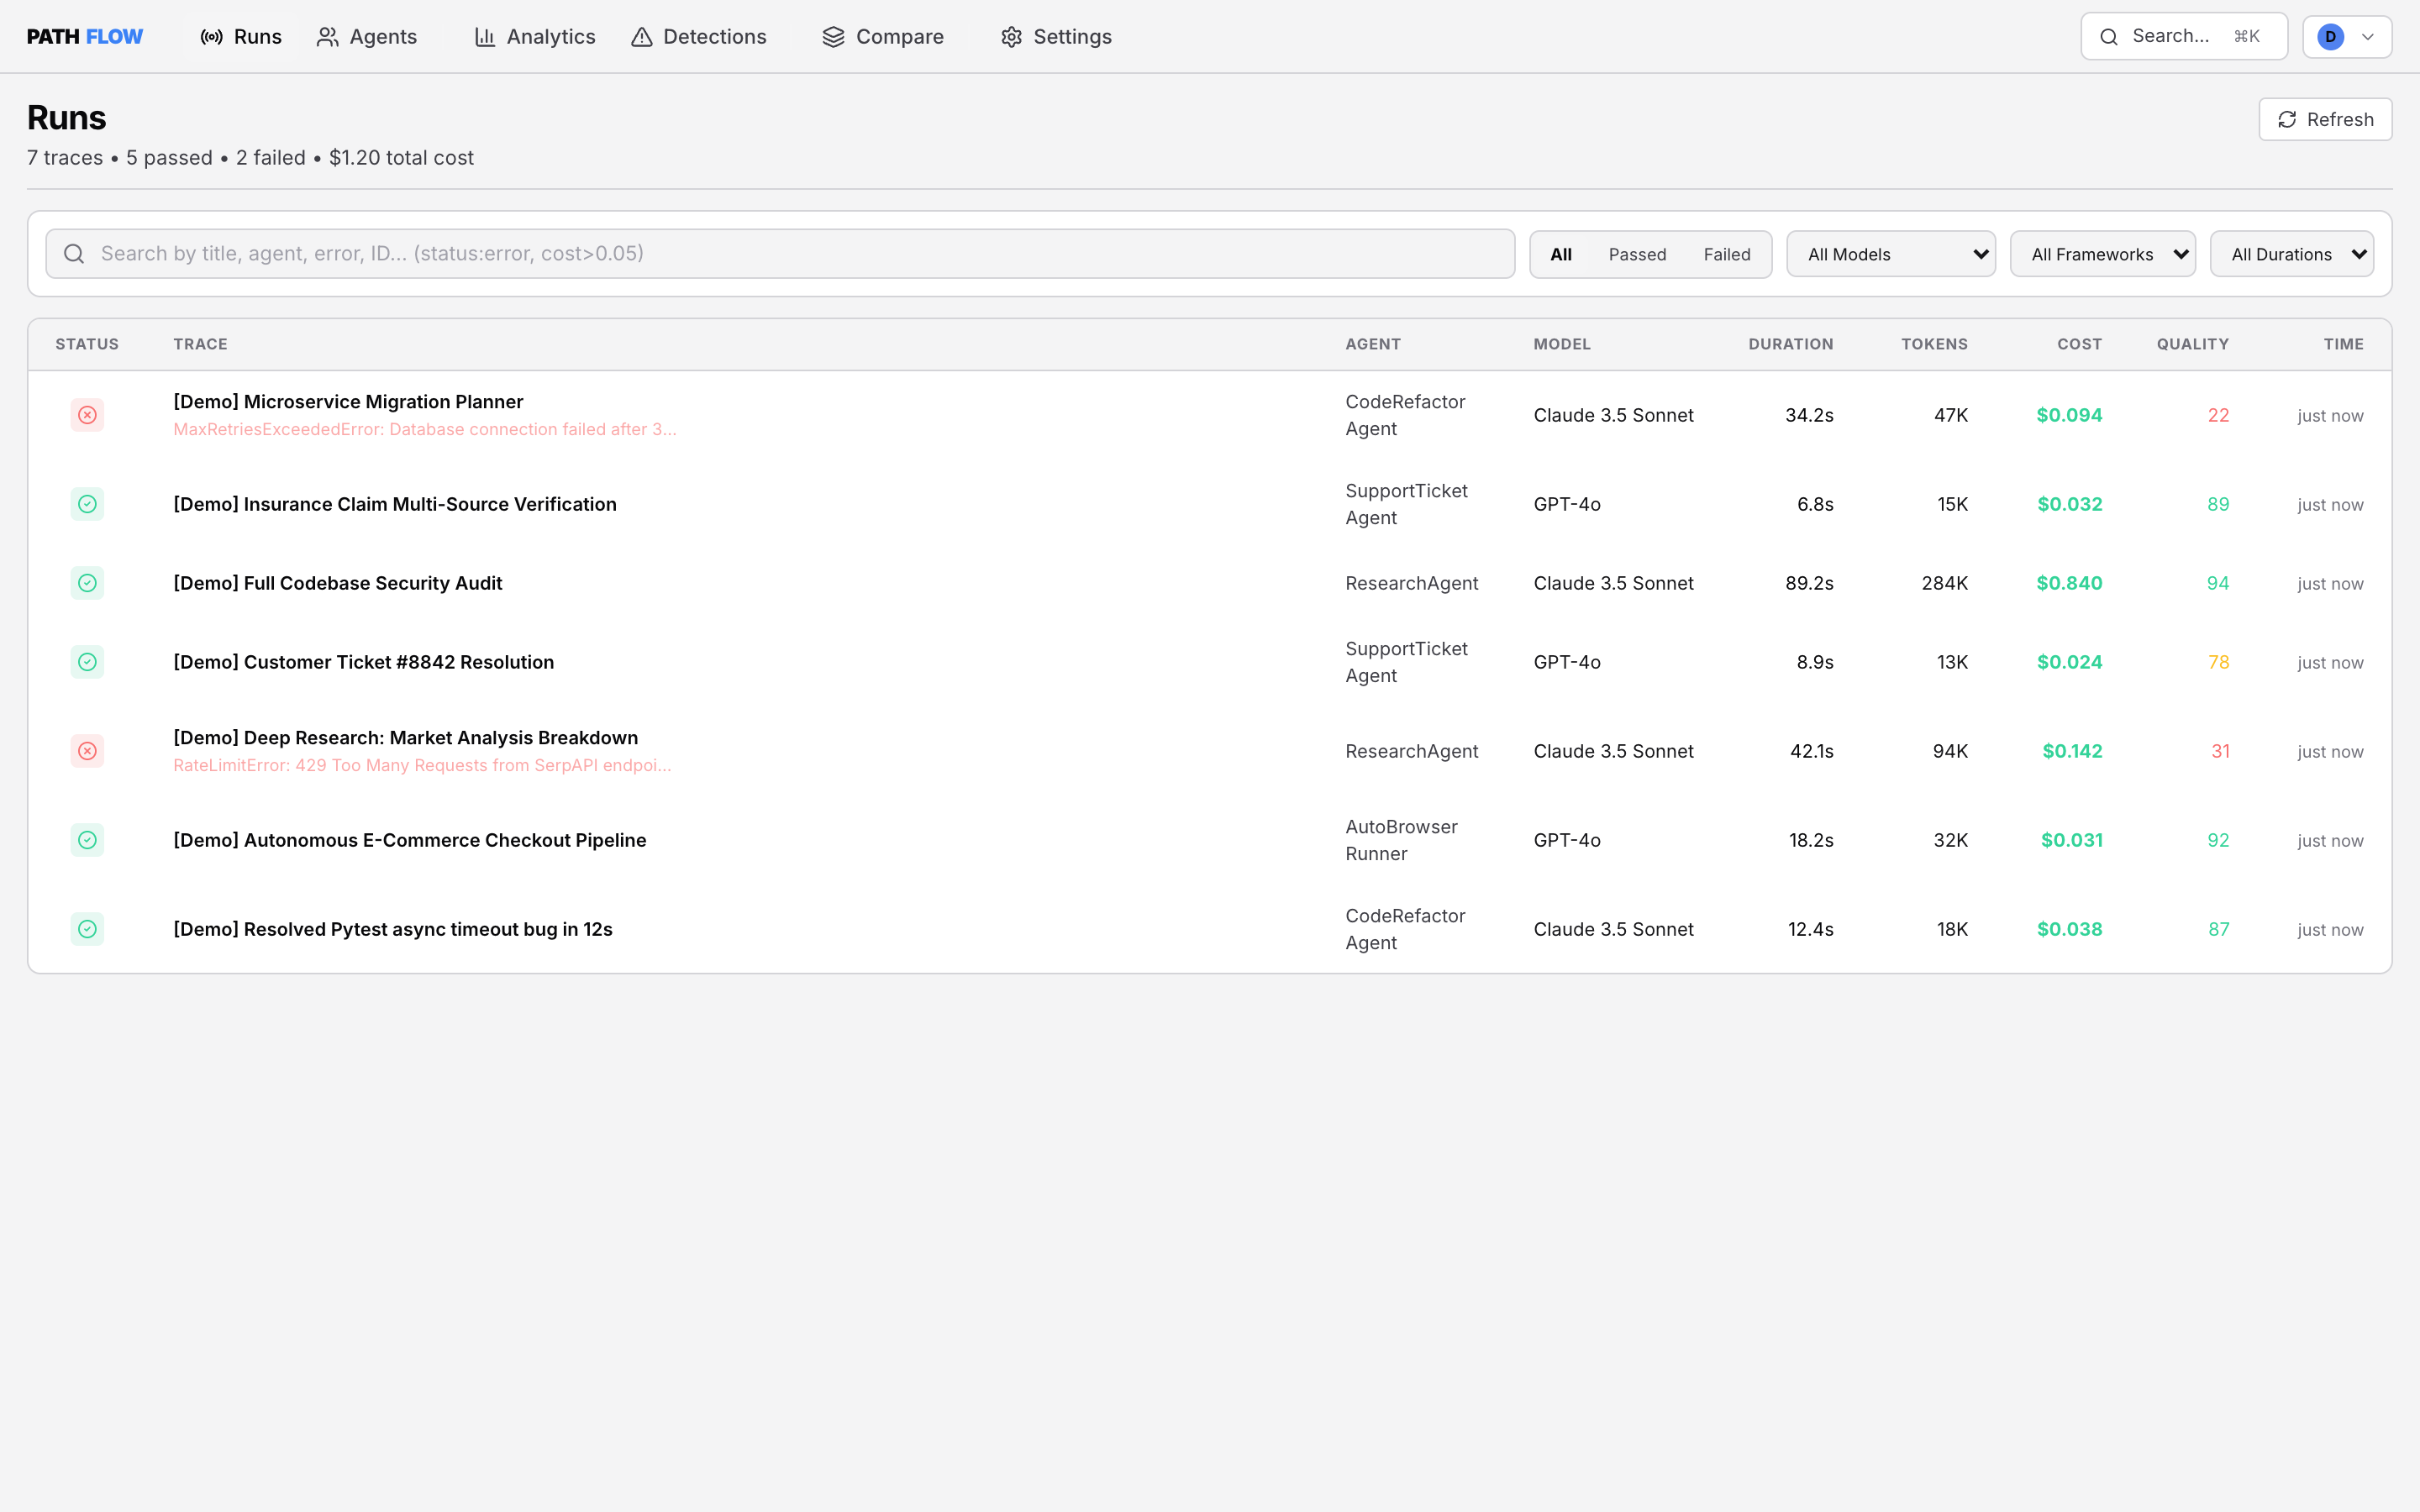The width and height of the screenshot is (2420, 1512).
Task: Click the quality score 78
Action: click(2218, 662)
